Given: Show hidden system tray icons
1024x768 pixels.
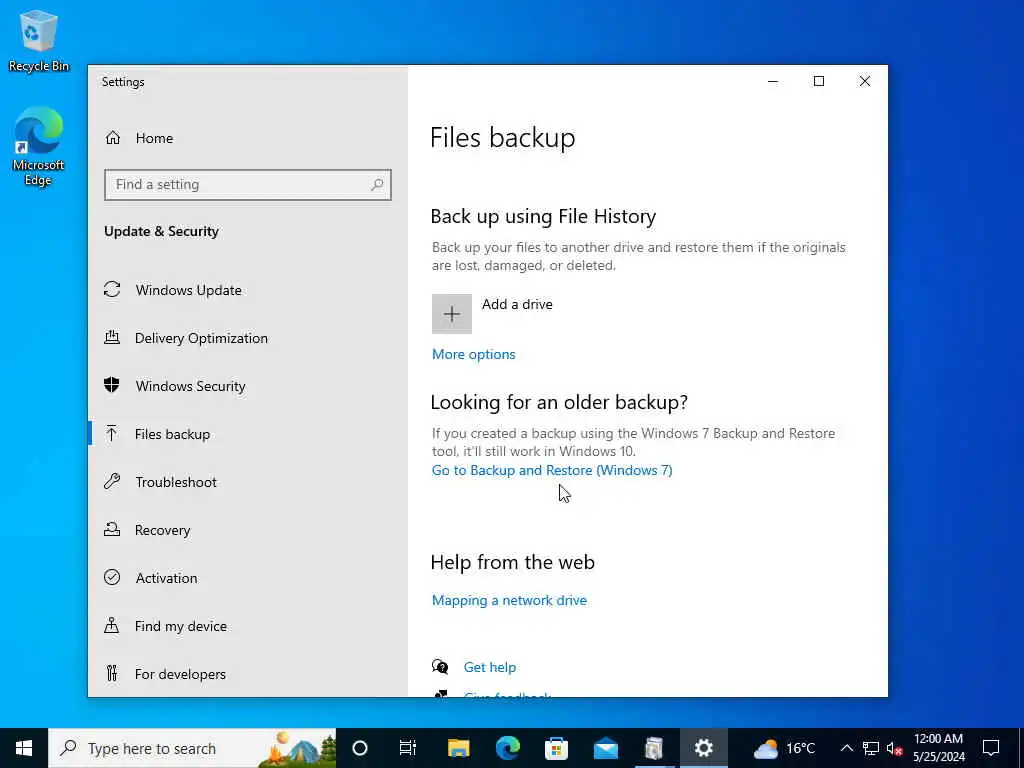Looking at the screenshot, I should pyautogui.click(x=846, y=748).
